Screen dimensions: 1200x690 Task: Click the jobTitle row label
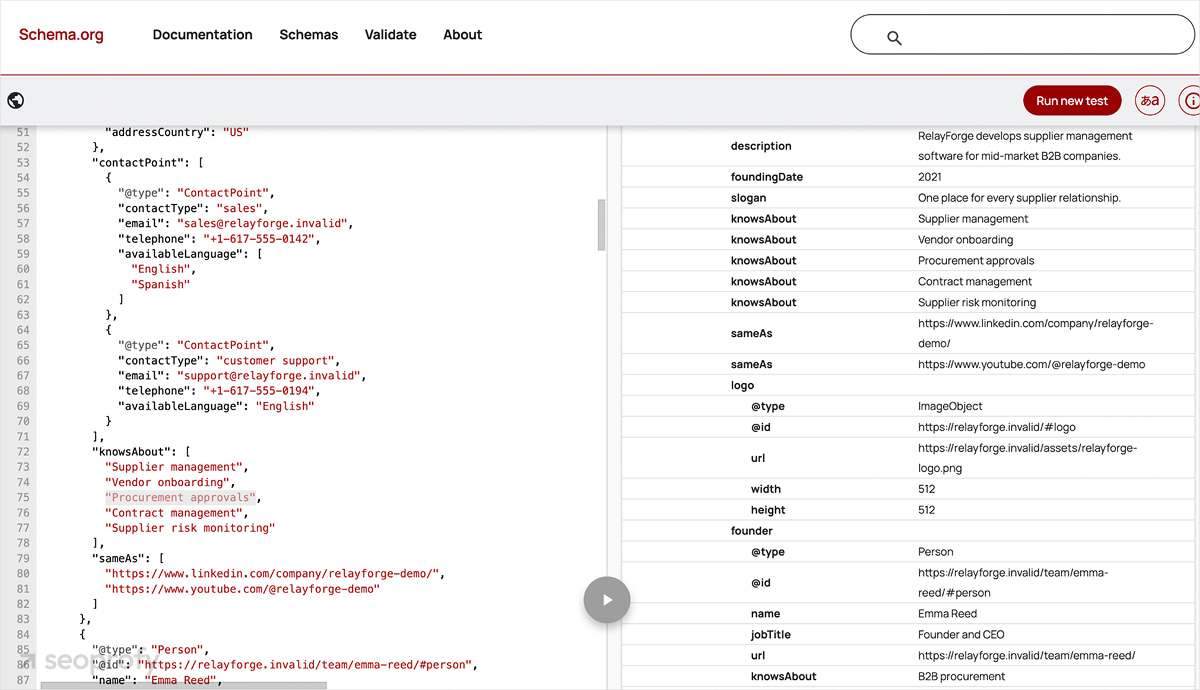click(x=771, y=635)
